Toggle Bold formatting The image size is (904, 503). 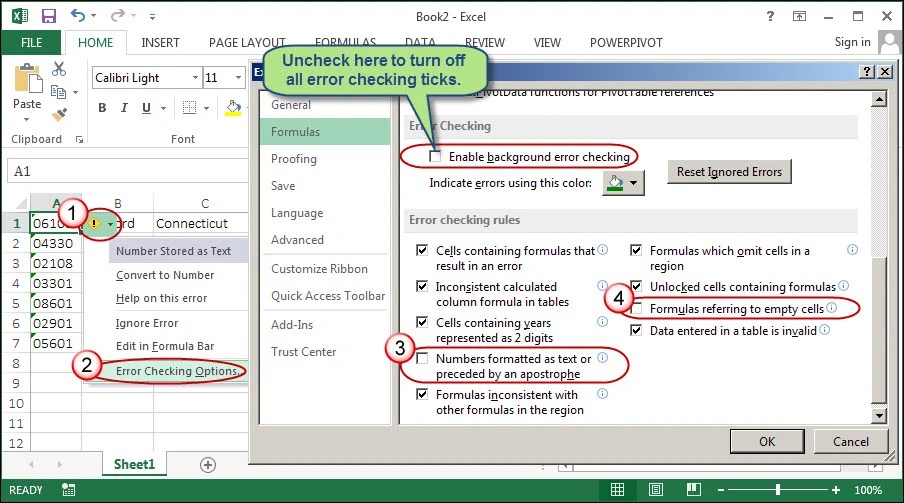(102, 108)
